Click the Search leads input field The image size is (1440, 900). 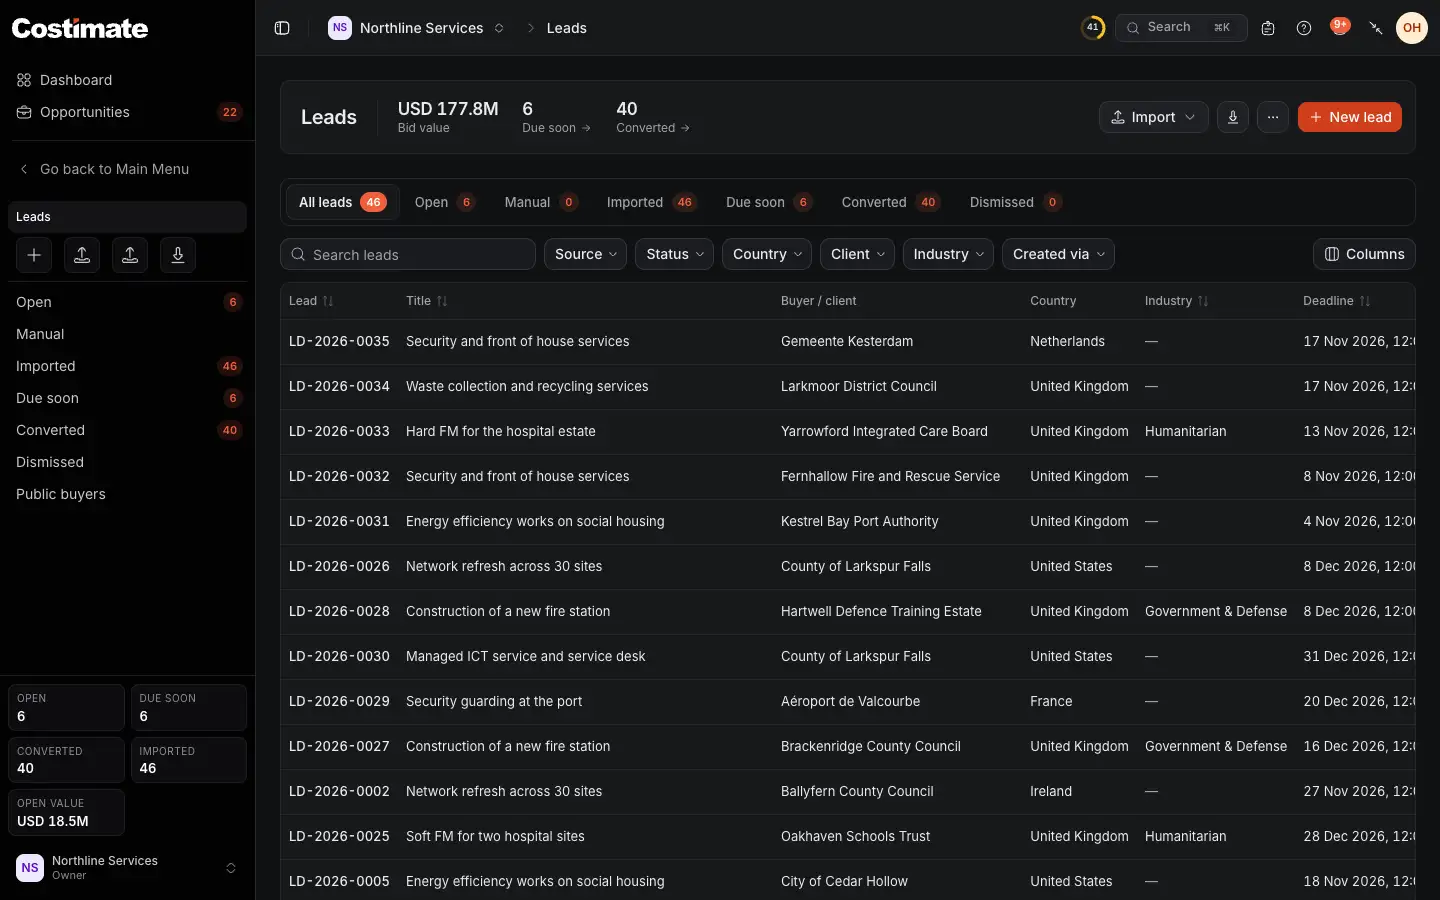(408, 254)
